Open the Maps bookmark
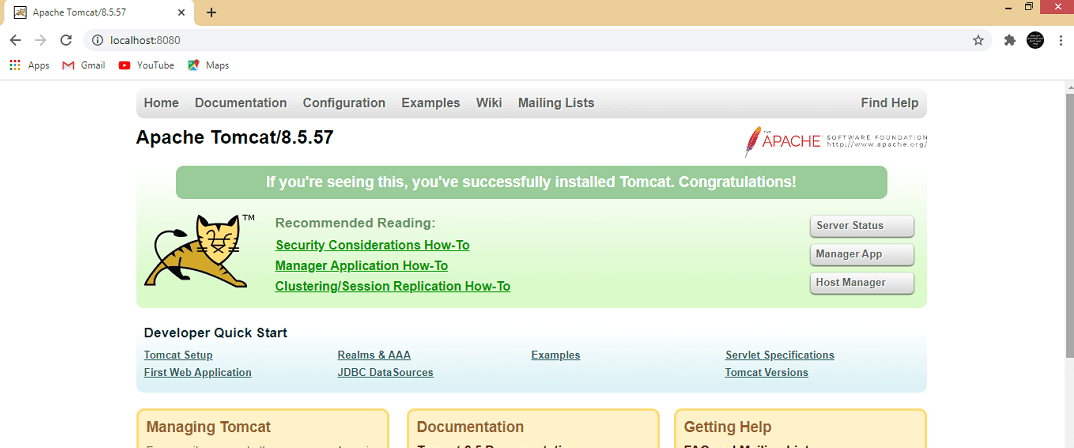The height and width of the screenshot is (448, 1074). [x=208, y=65]
